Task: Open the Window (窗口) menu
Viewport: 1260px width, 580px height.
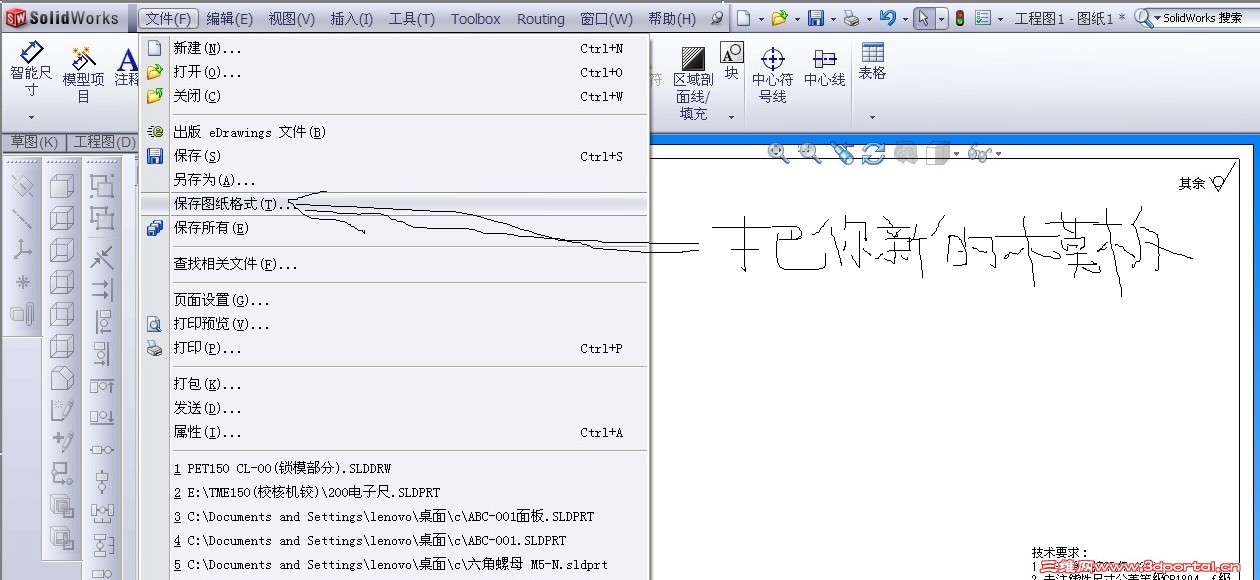Action: [606, 19]
